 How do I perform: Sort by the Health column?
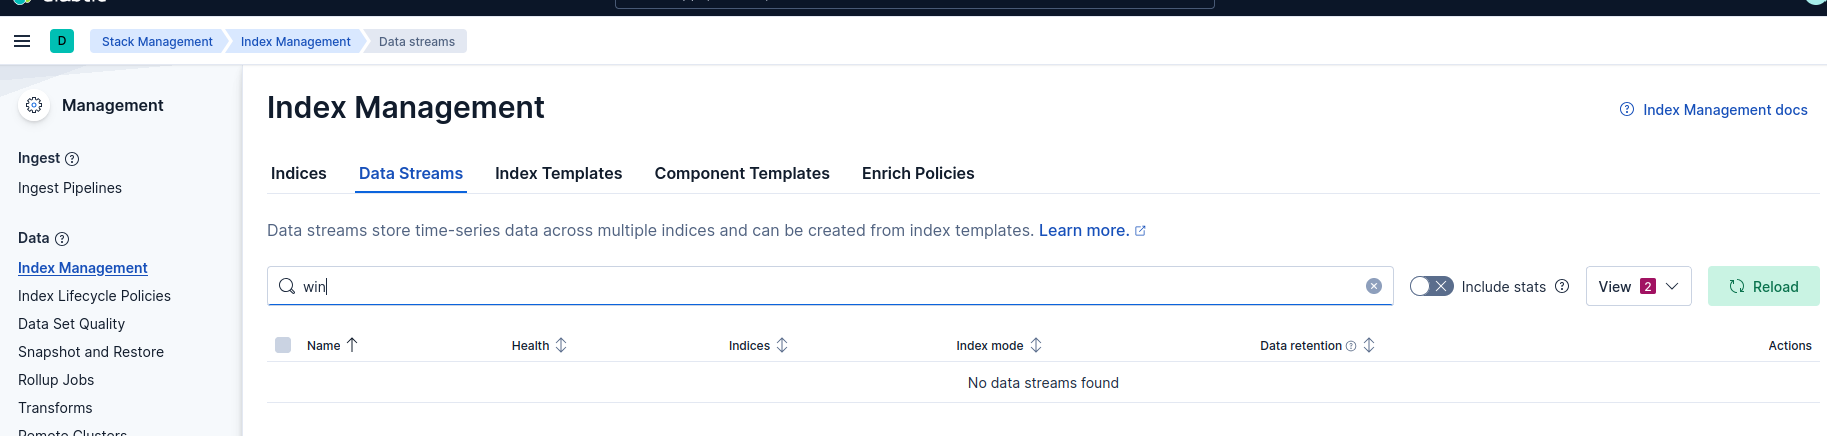pos(561,345)
